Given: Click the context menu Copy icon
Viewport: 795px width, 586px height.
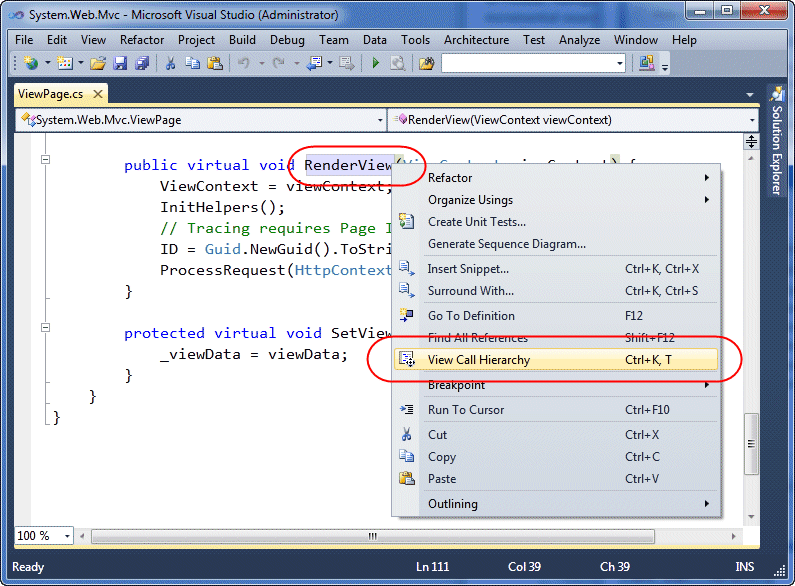Looking at the screenshot, I should [407, 456].
